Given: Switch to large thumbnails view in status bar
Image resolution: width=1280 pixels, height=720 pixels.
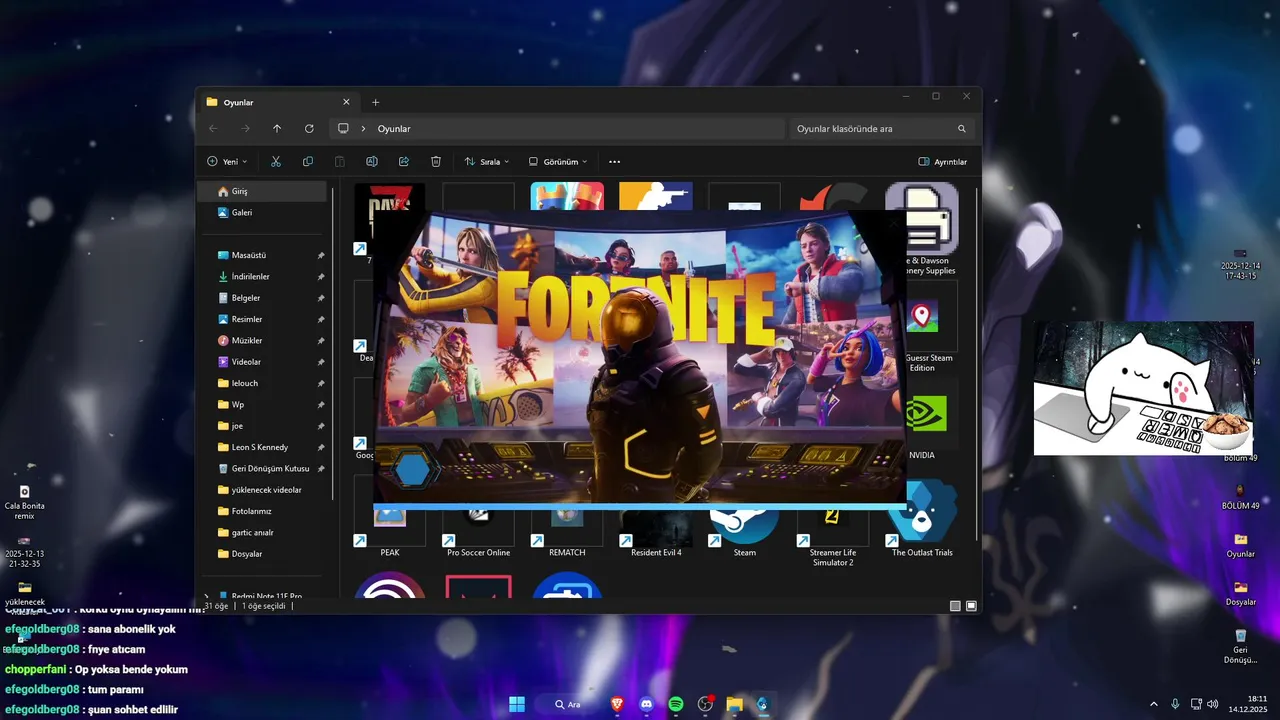Looking at the screenshot, I should [x=971, y=606].
